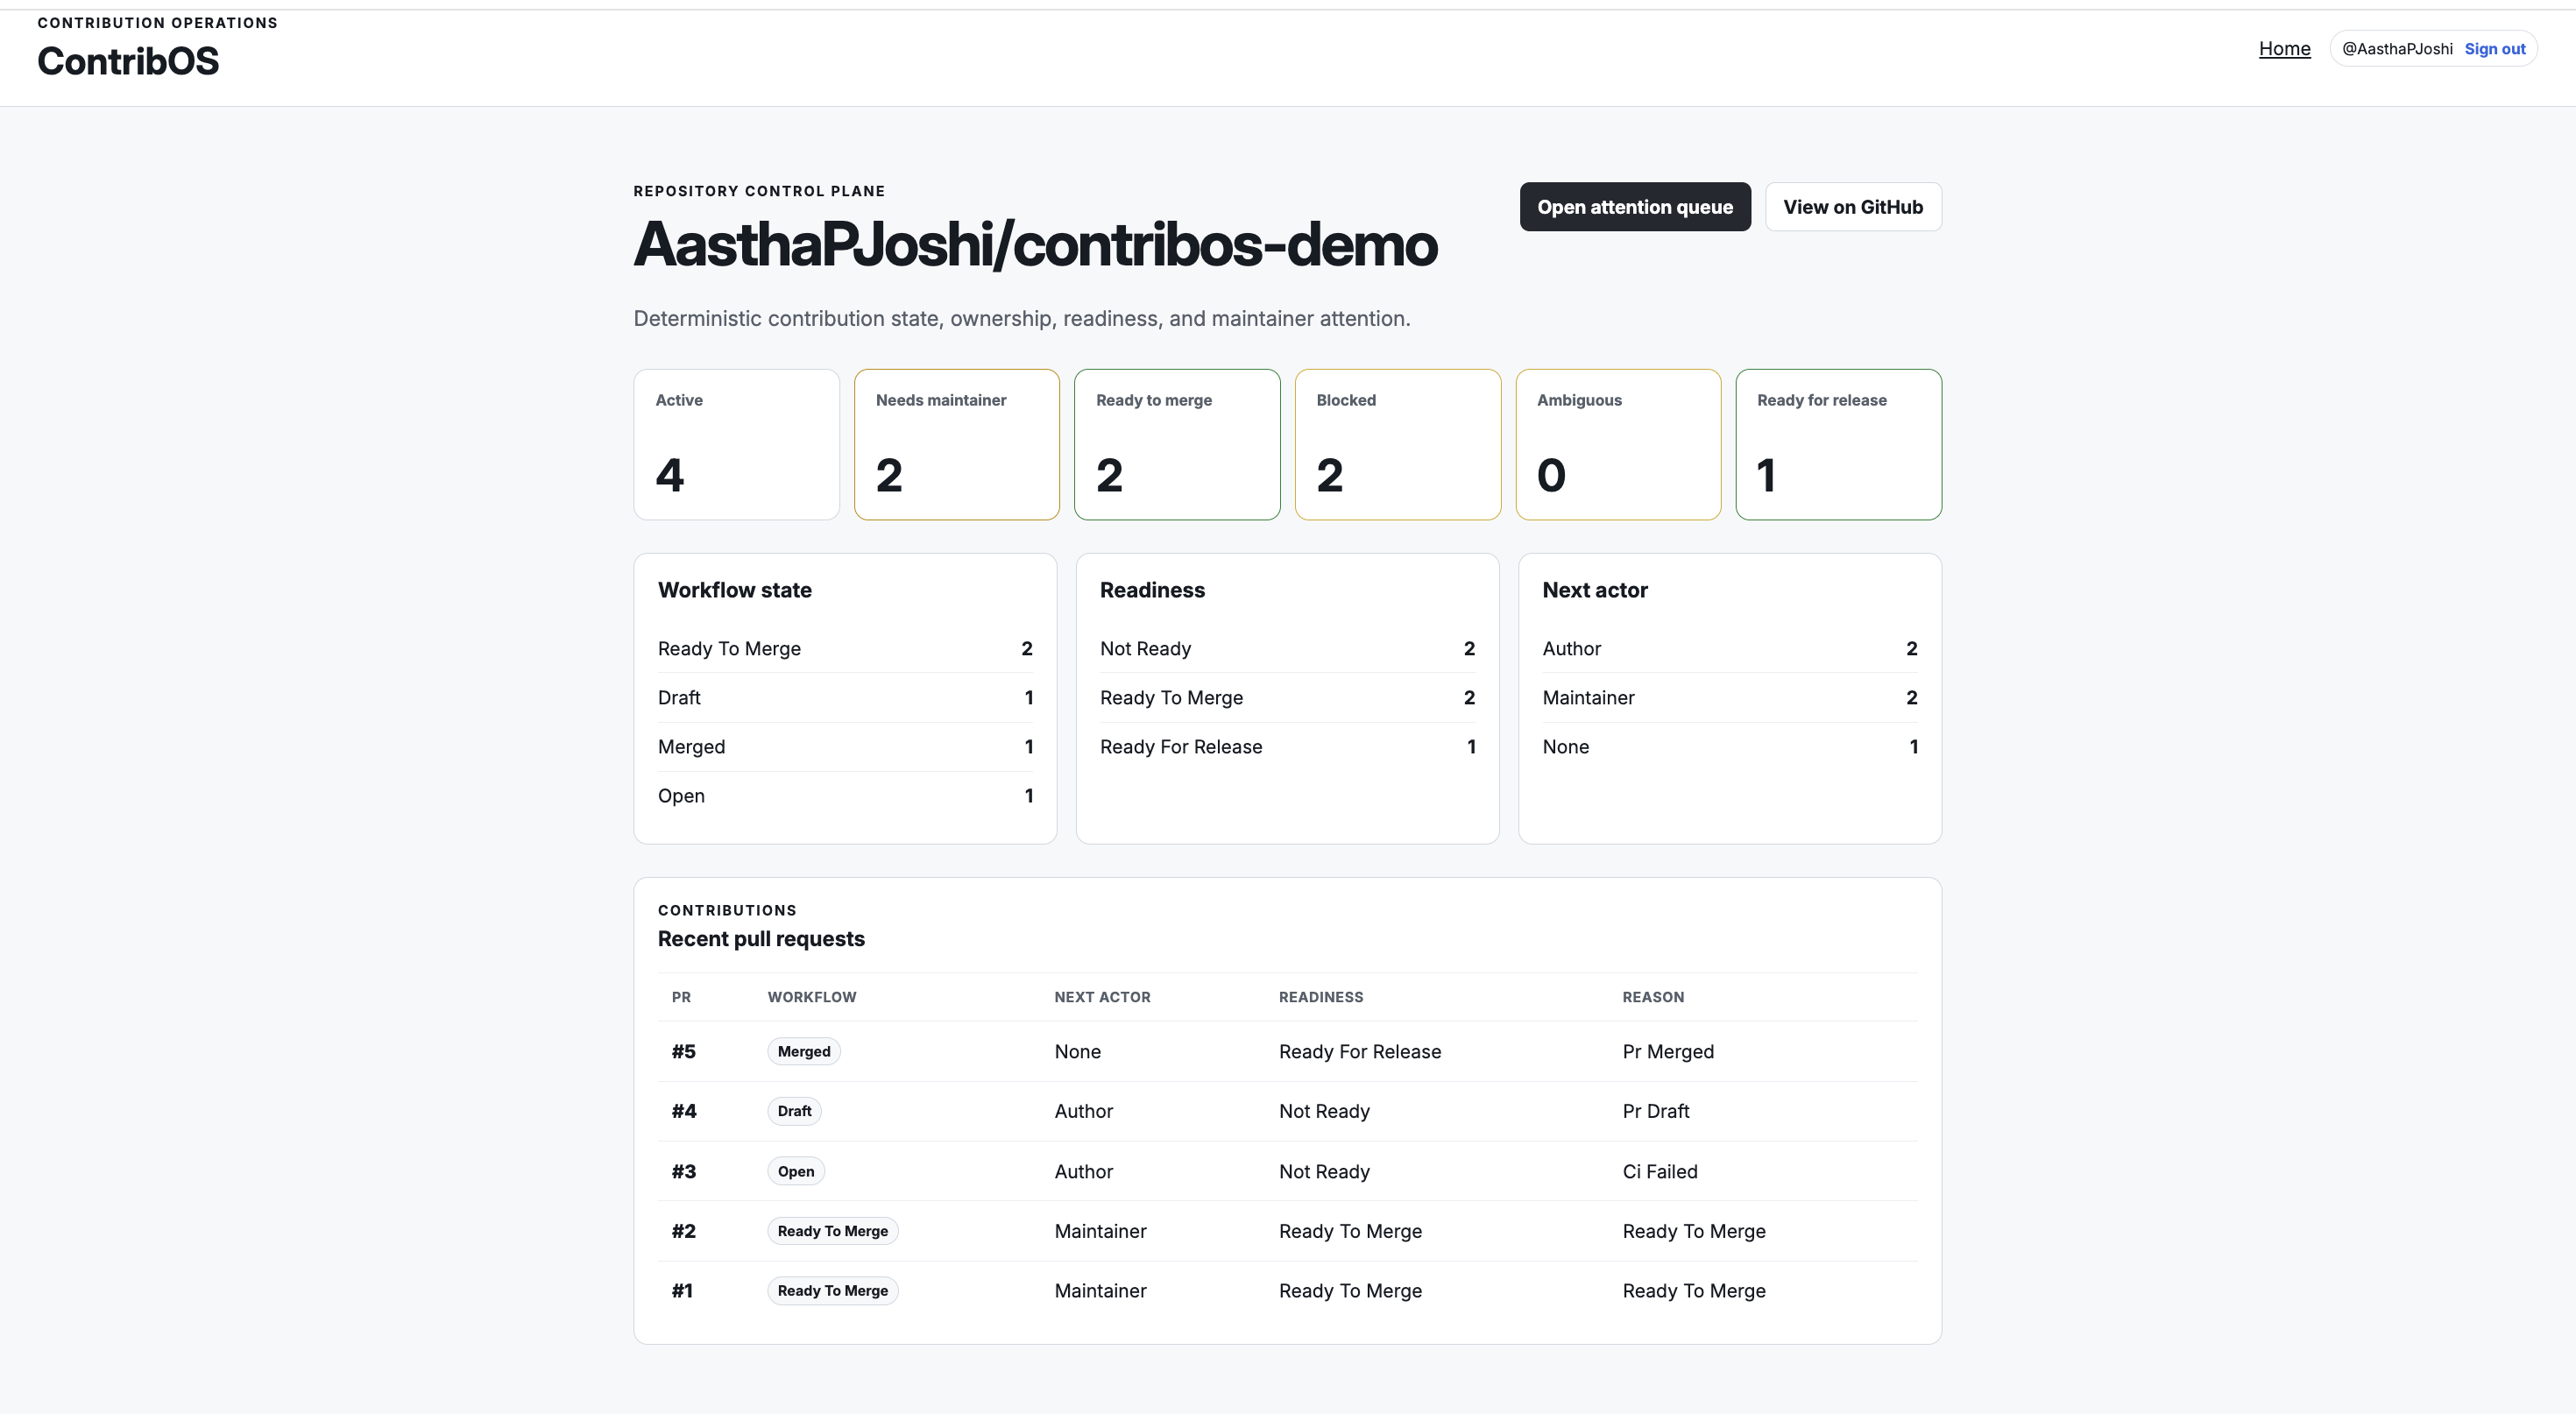Sign out of the account
This screenshot has height=1414, width=2576.
point(2494,49)
